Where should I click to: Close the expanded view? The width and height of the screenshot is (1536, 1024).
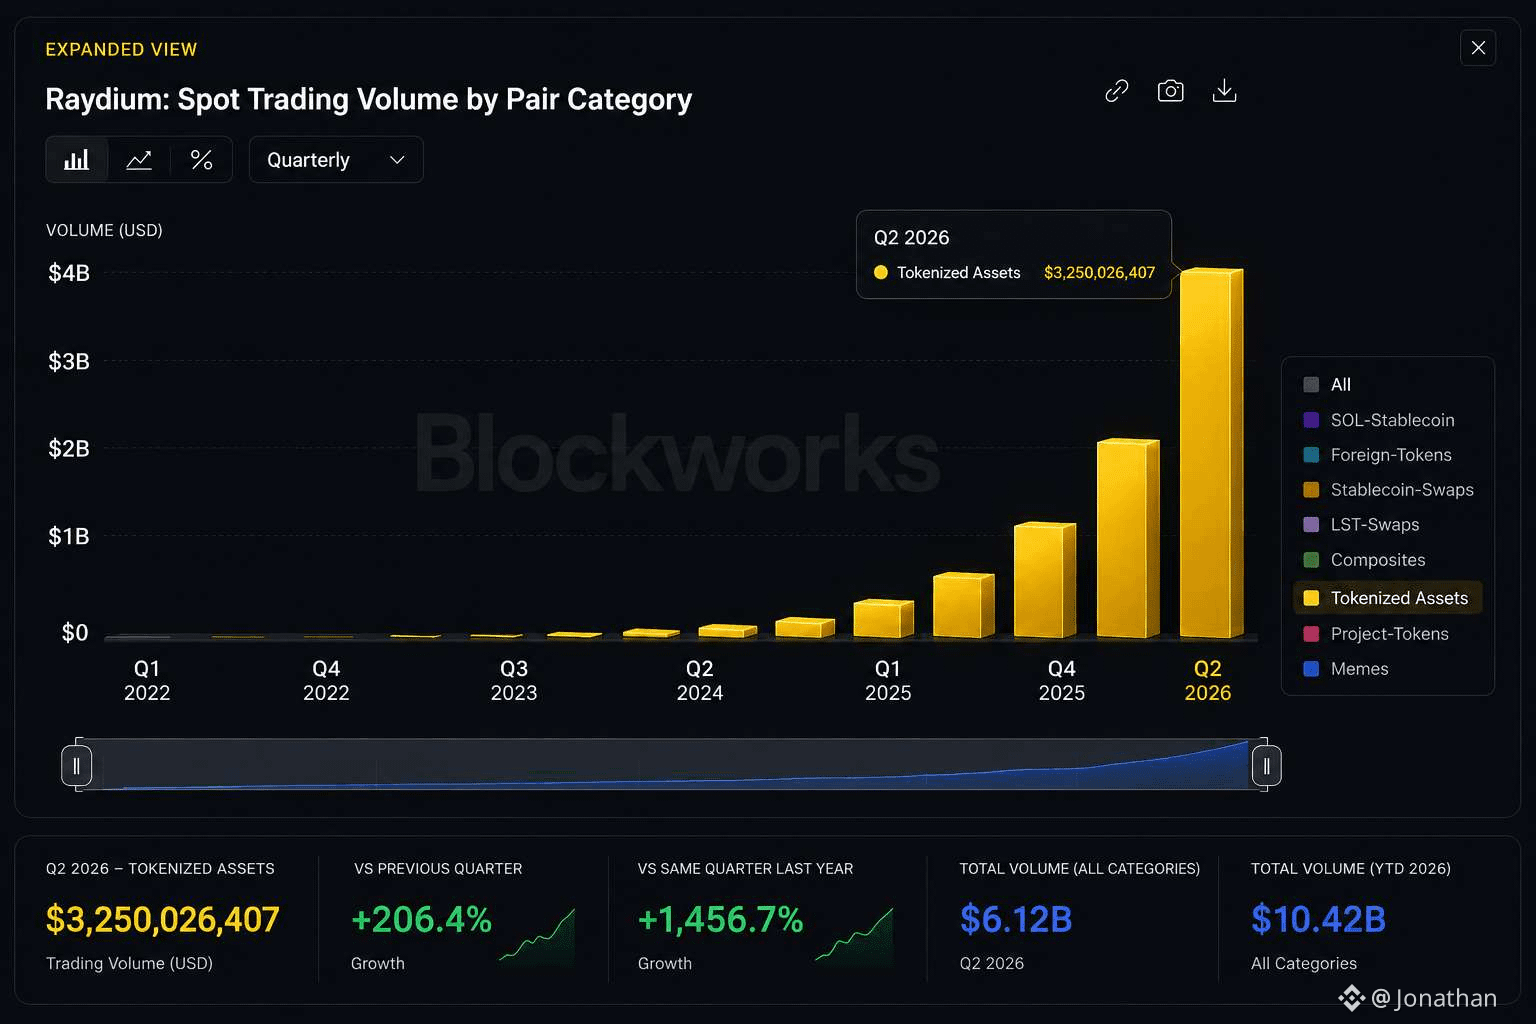tap(1478, 48)
